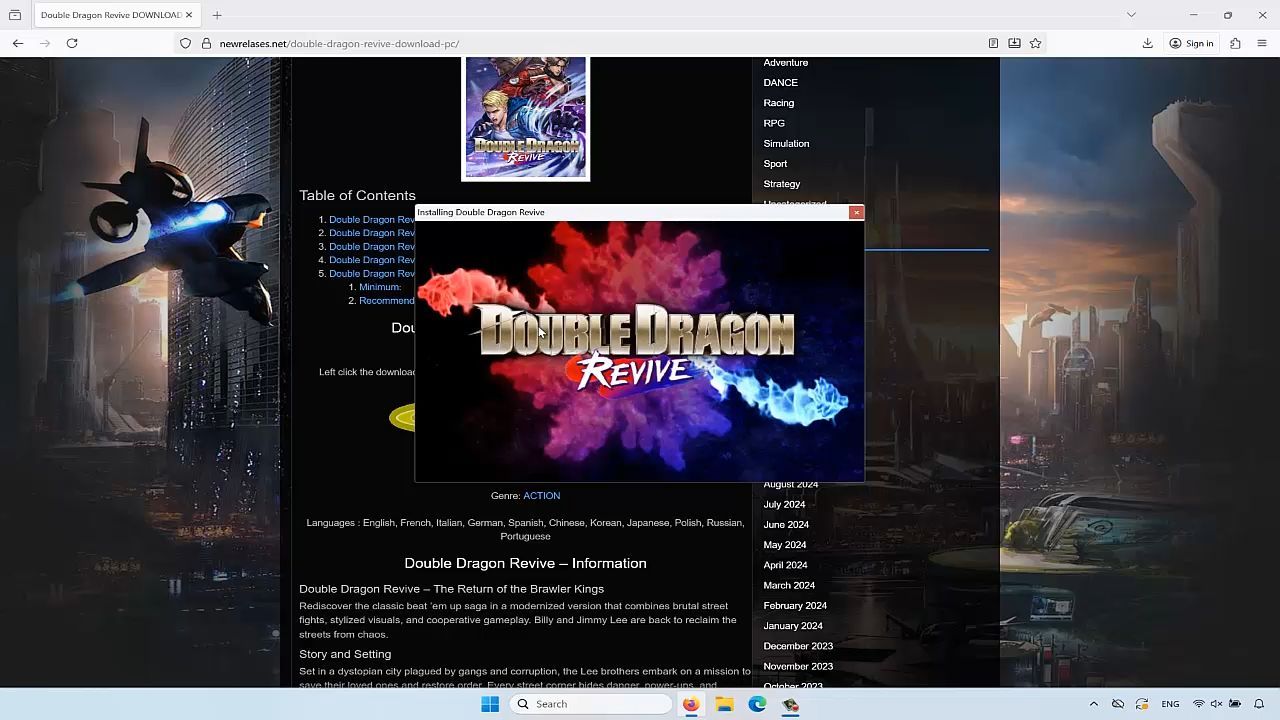This screenshot has height=720, width=1280.
Task: Open the extensions puzzle icon
Action: (1235, 43)
